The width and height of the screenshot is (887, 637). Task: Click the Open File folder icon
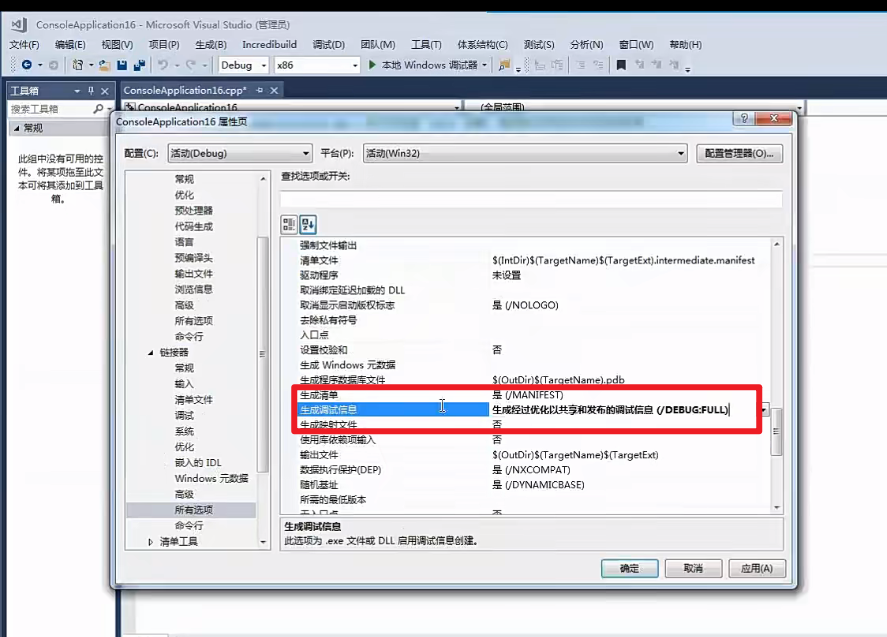104,65
